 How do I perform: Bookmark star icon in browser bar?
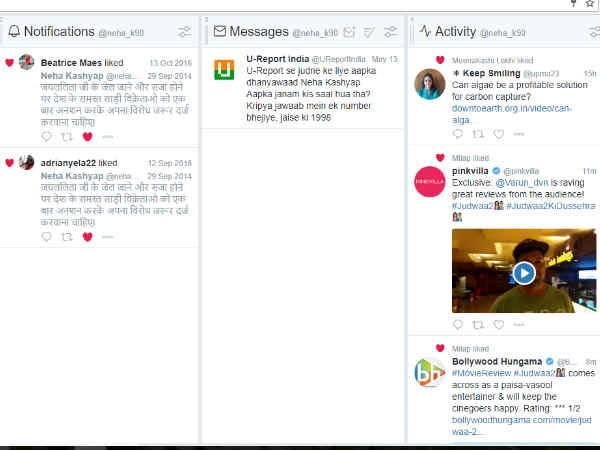click(590, 3)
